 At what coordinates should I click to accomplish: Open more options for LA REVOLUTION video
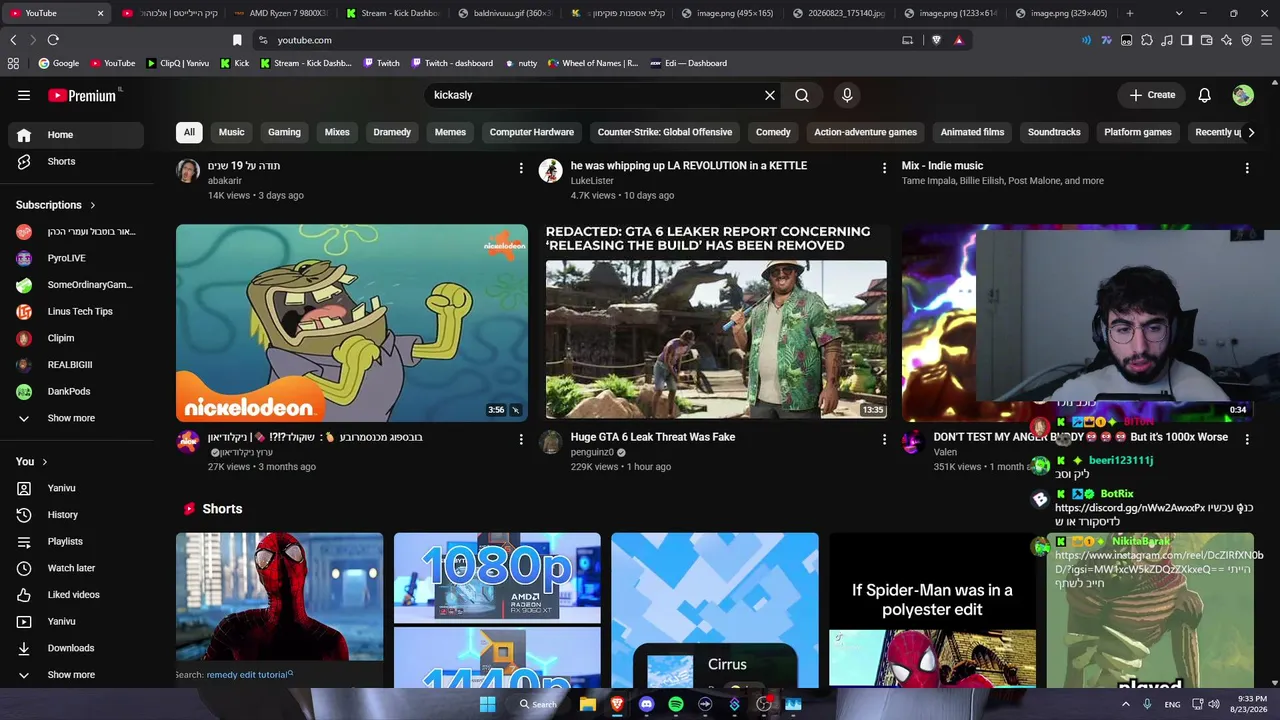[884, 168]
